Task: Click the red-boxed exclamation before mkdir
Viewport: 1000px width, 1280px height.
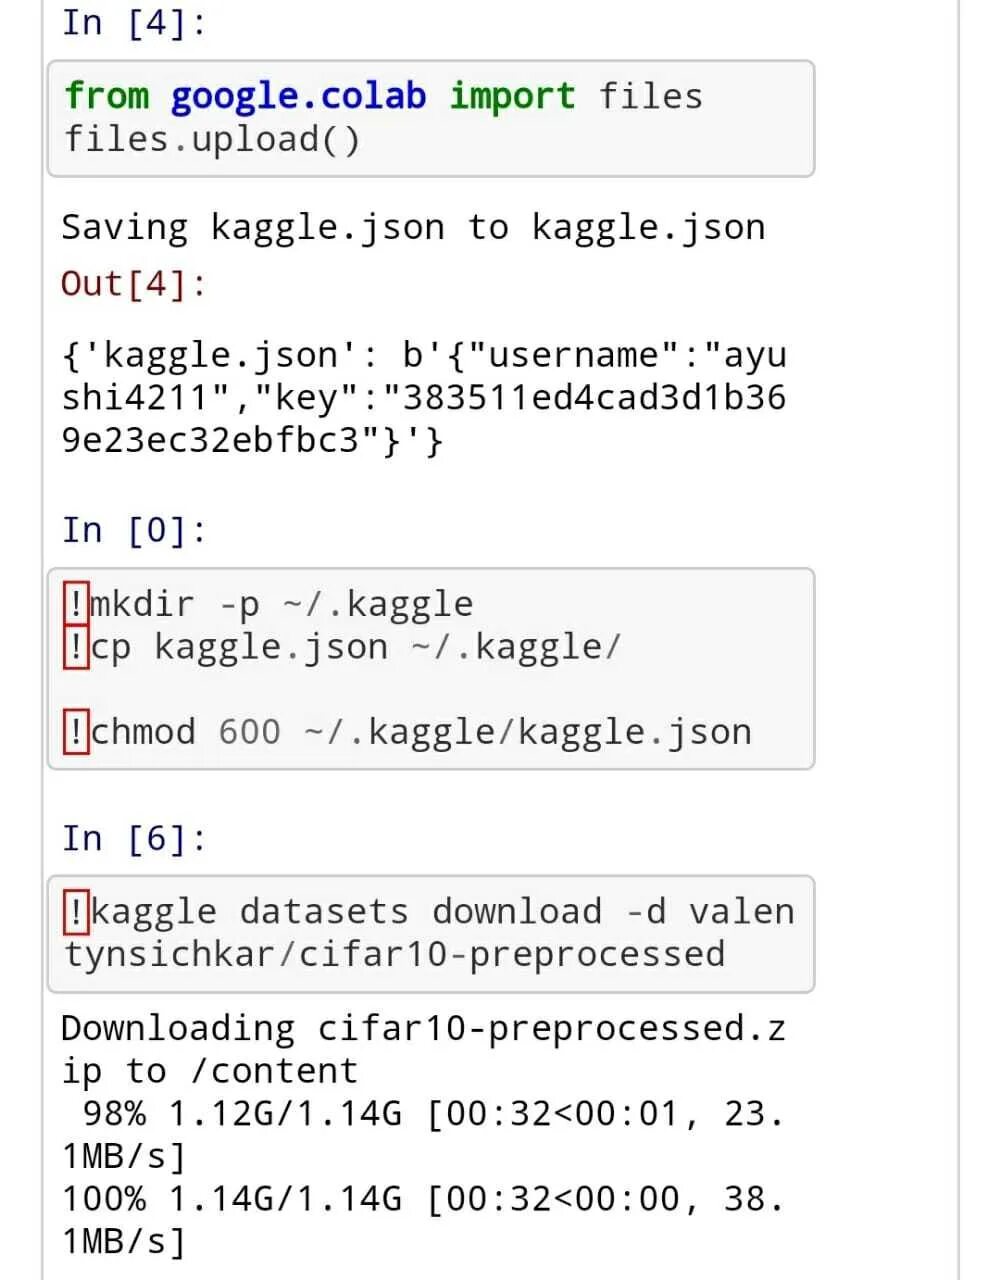Action: (76, 603)
